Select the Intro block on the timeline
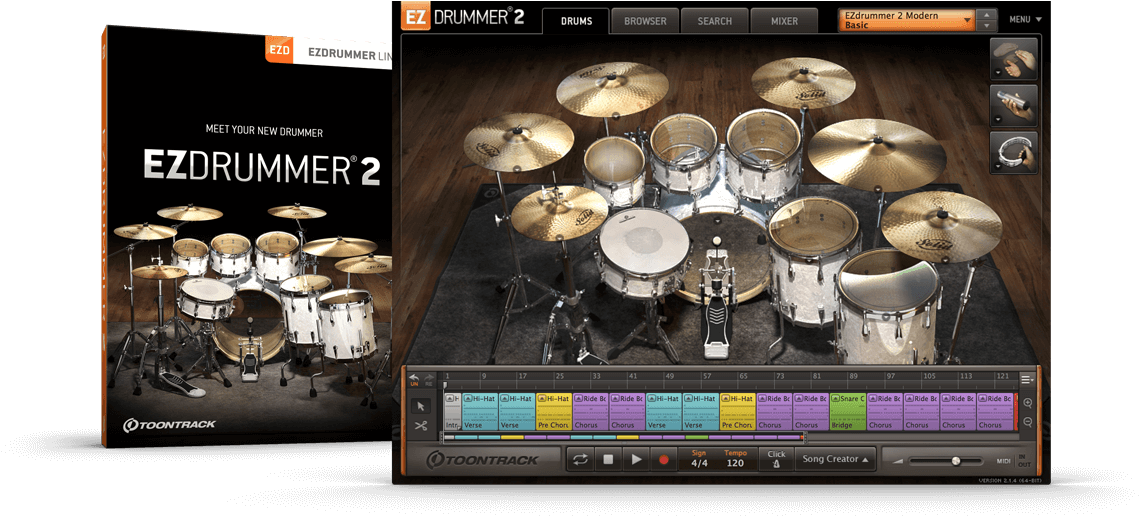This screenshot has width=1139, height=516. (452, 411)
